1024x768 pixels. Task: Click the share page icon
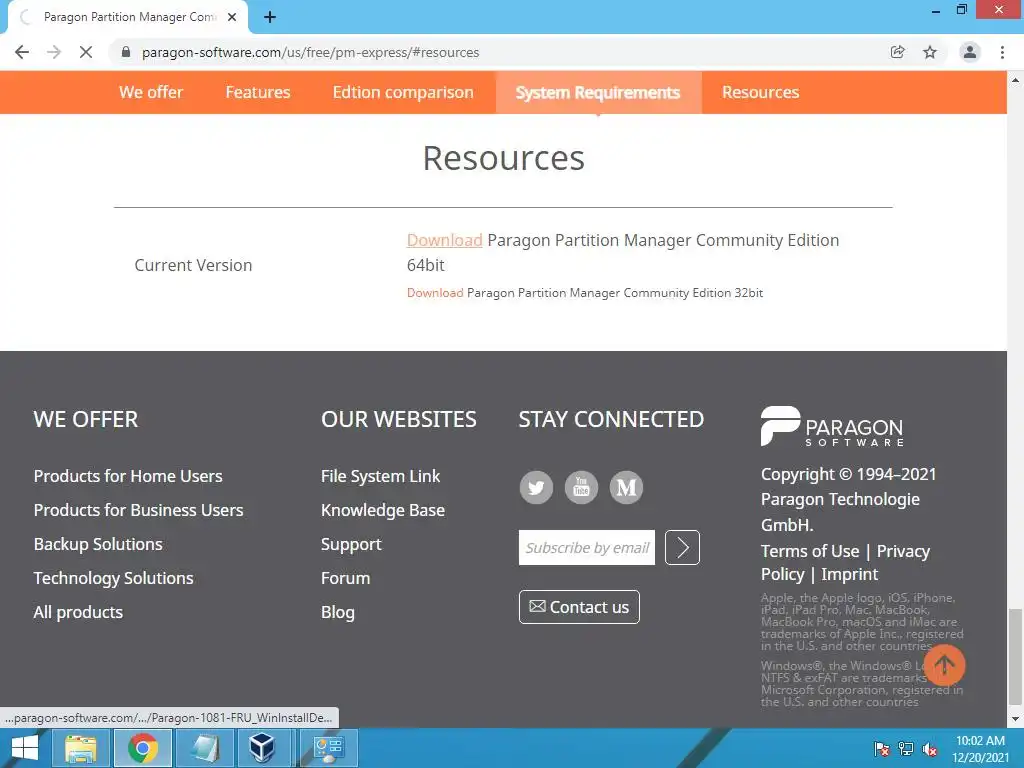(898, 52)
